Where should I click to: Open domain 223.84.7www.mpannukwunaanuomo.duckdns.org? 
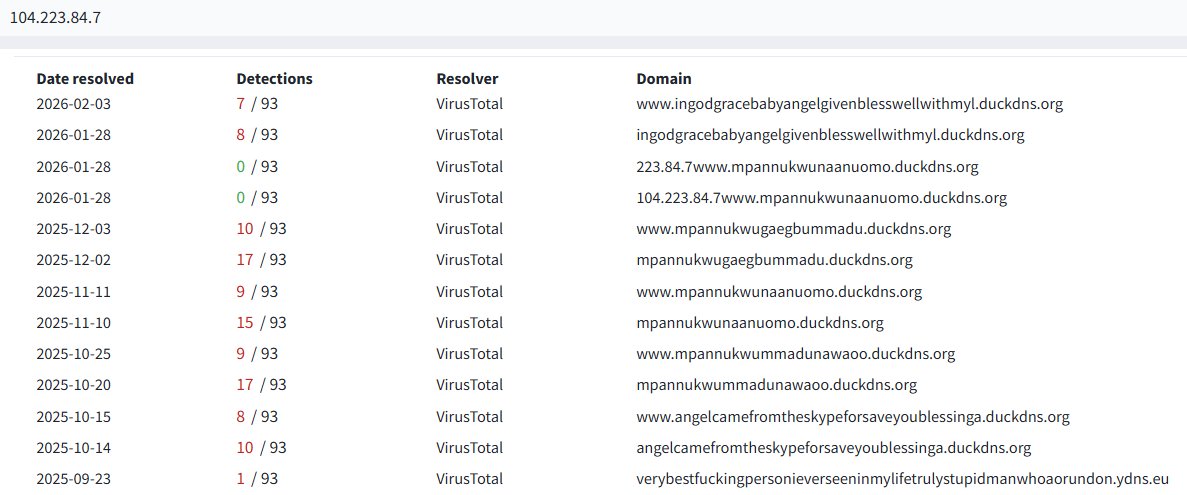807,167
